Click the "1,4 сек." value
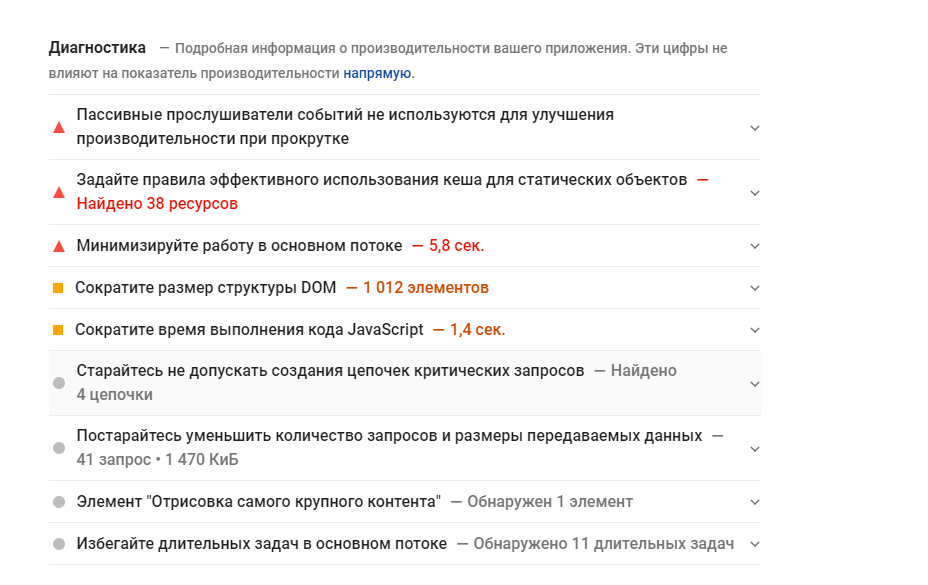This screenshot has height=585, width=928. (478, 330)
